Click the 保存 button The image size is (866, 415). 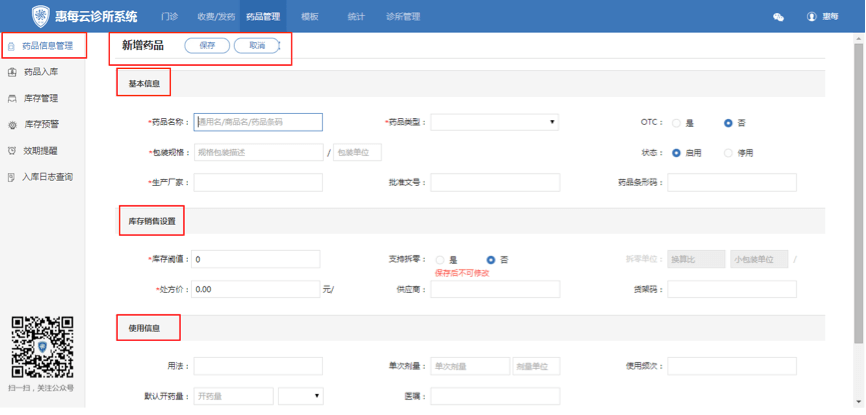coord(207,46)
